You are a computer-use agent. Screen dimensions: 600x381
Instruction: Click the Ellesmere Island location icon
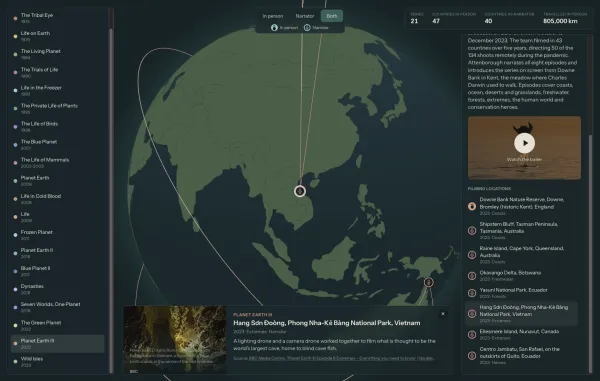(x=472, y=335)
